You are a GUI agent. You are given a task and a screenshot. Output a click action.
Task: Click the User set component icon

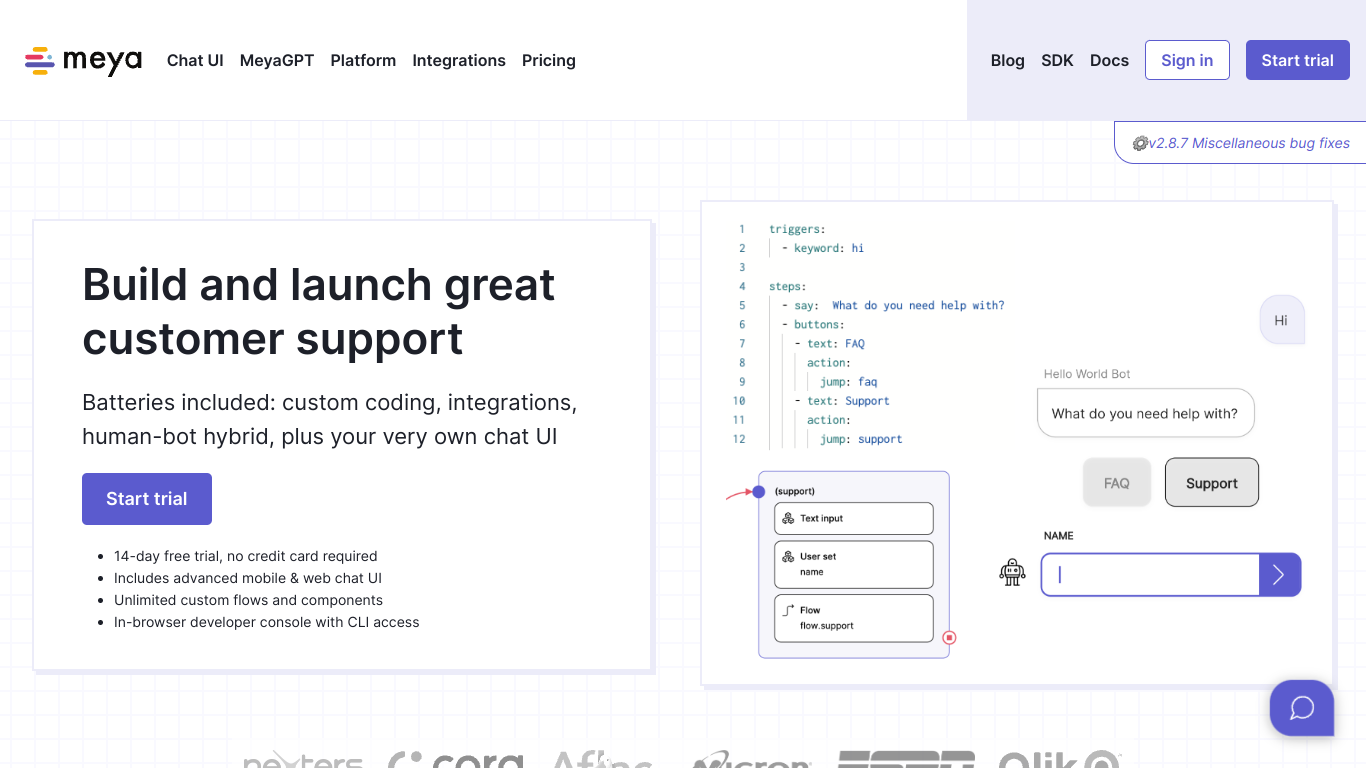tap(788, 556)
